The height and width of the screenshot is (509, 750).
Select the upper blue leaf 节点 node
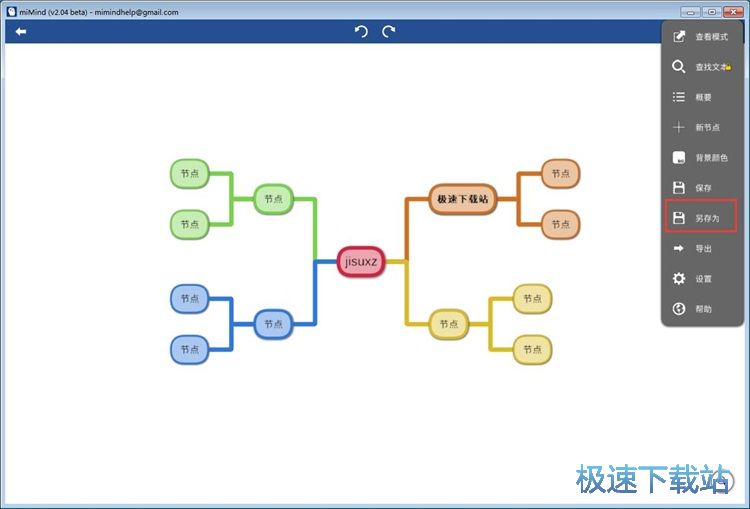click(190, 299)
